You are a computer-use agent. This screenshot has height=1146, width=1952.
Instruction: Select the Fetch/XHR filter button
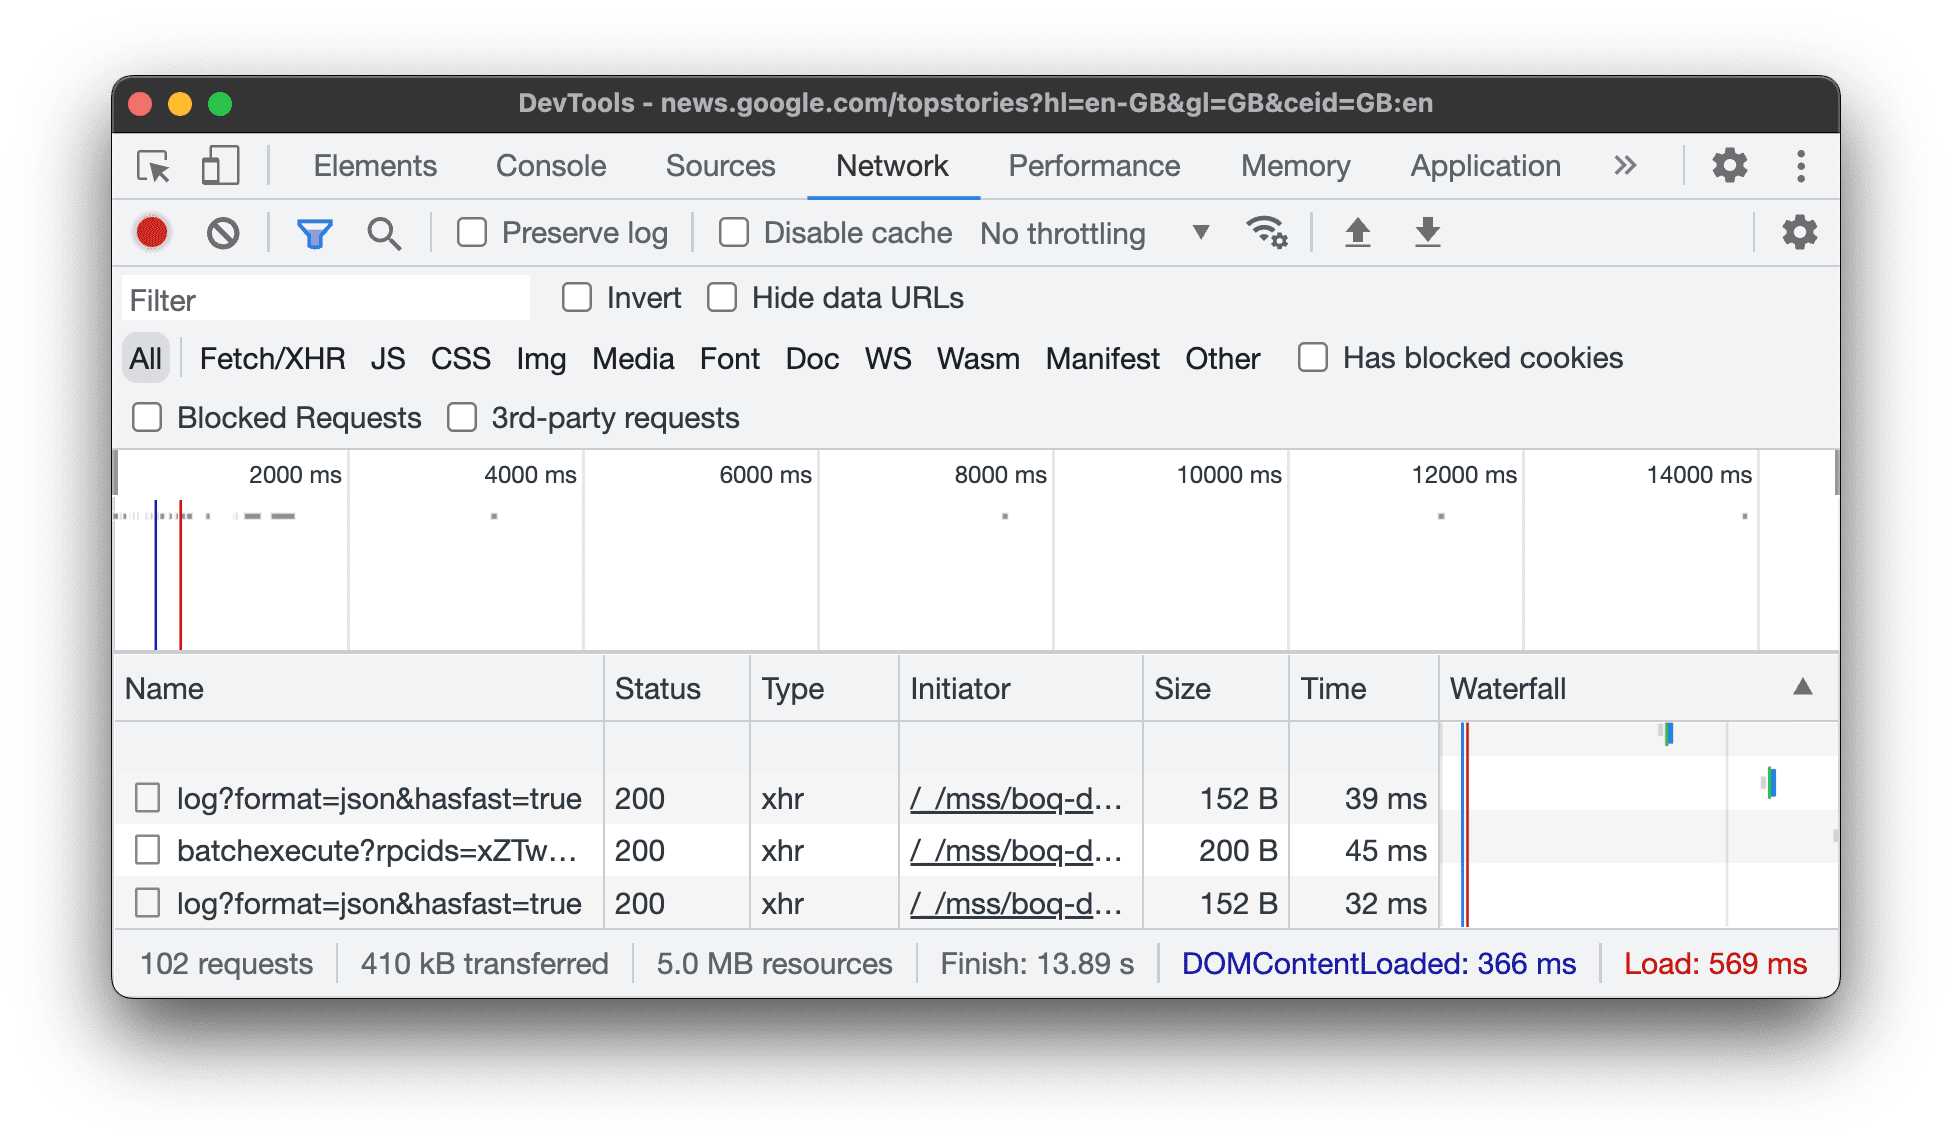pyautogui.click(x=269, y=359)
